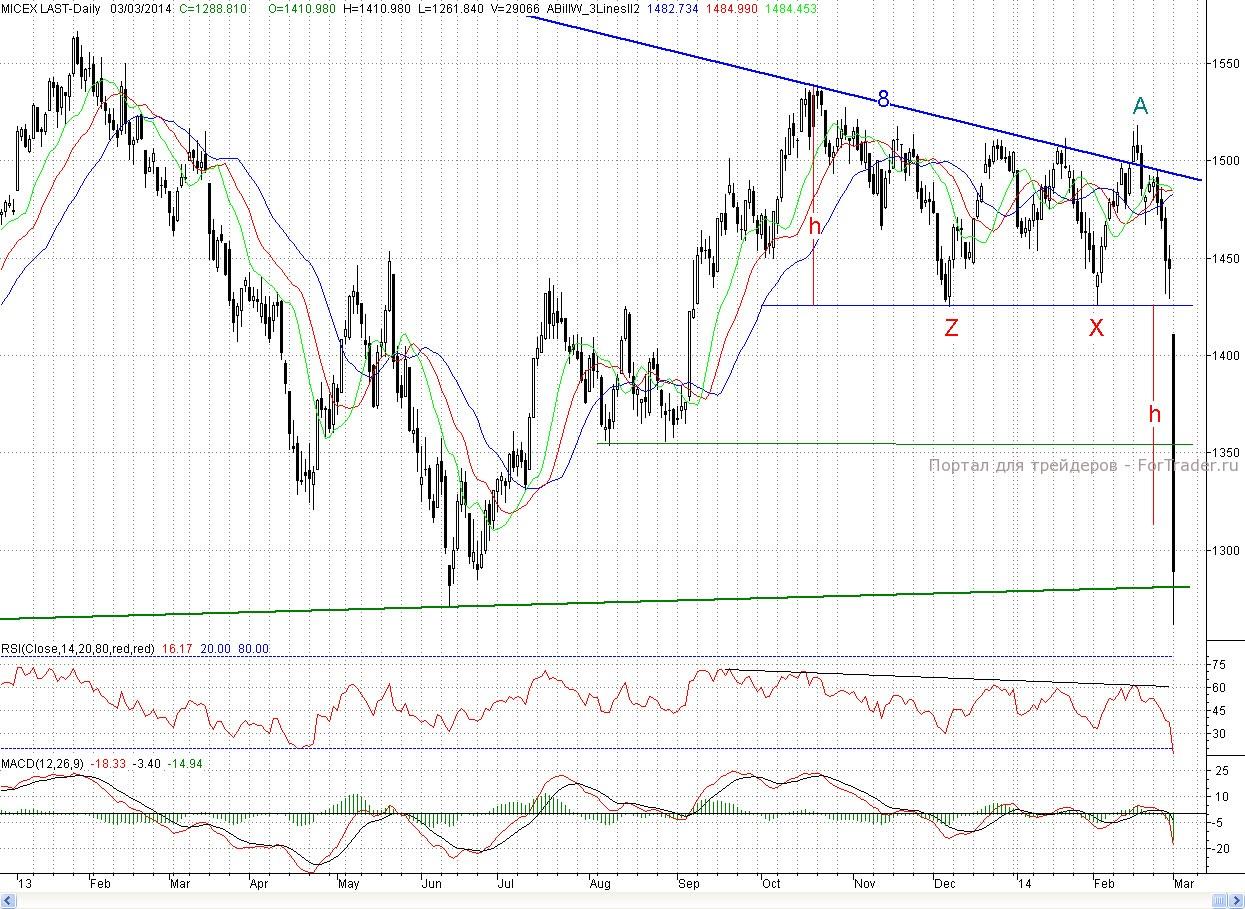This screenshot has width=1245, height=909.
Task: Click the MACD value -18.33
Action: (x=108, y=764)
